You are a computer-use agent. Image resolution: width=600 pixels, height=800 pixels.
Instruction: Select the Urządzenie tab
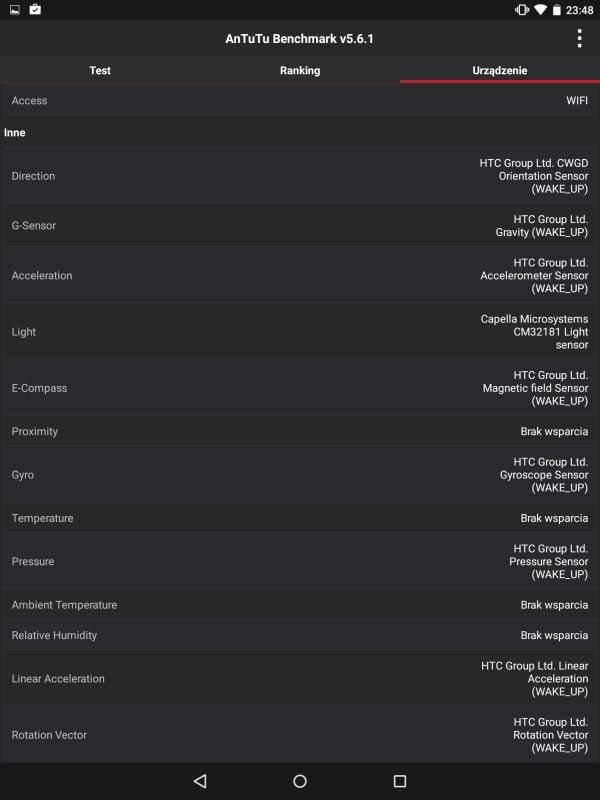click(x=500, y=70)
